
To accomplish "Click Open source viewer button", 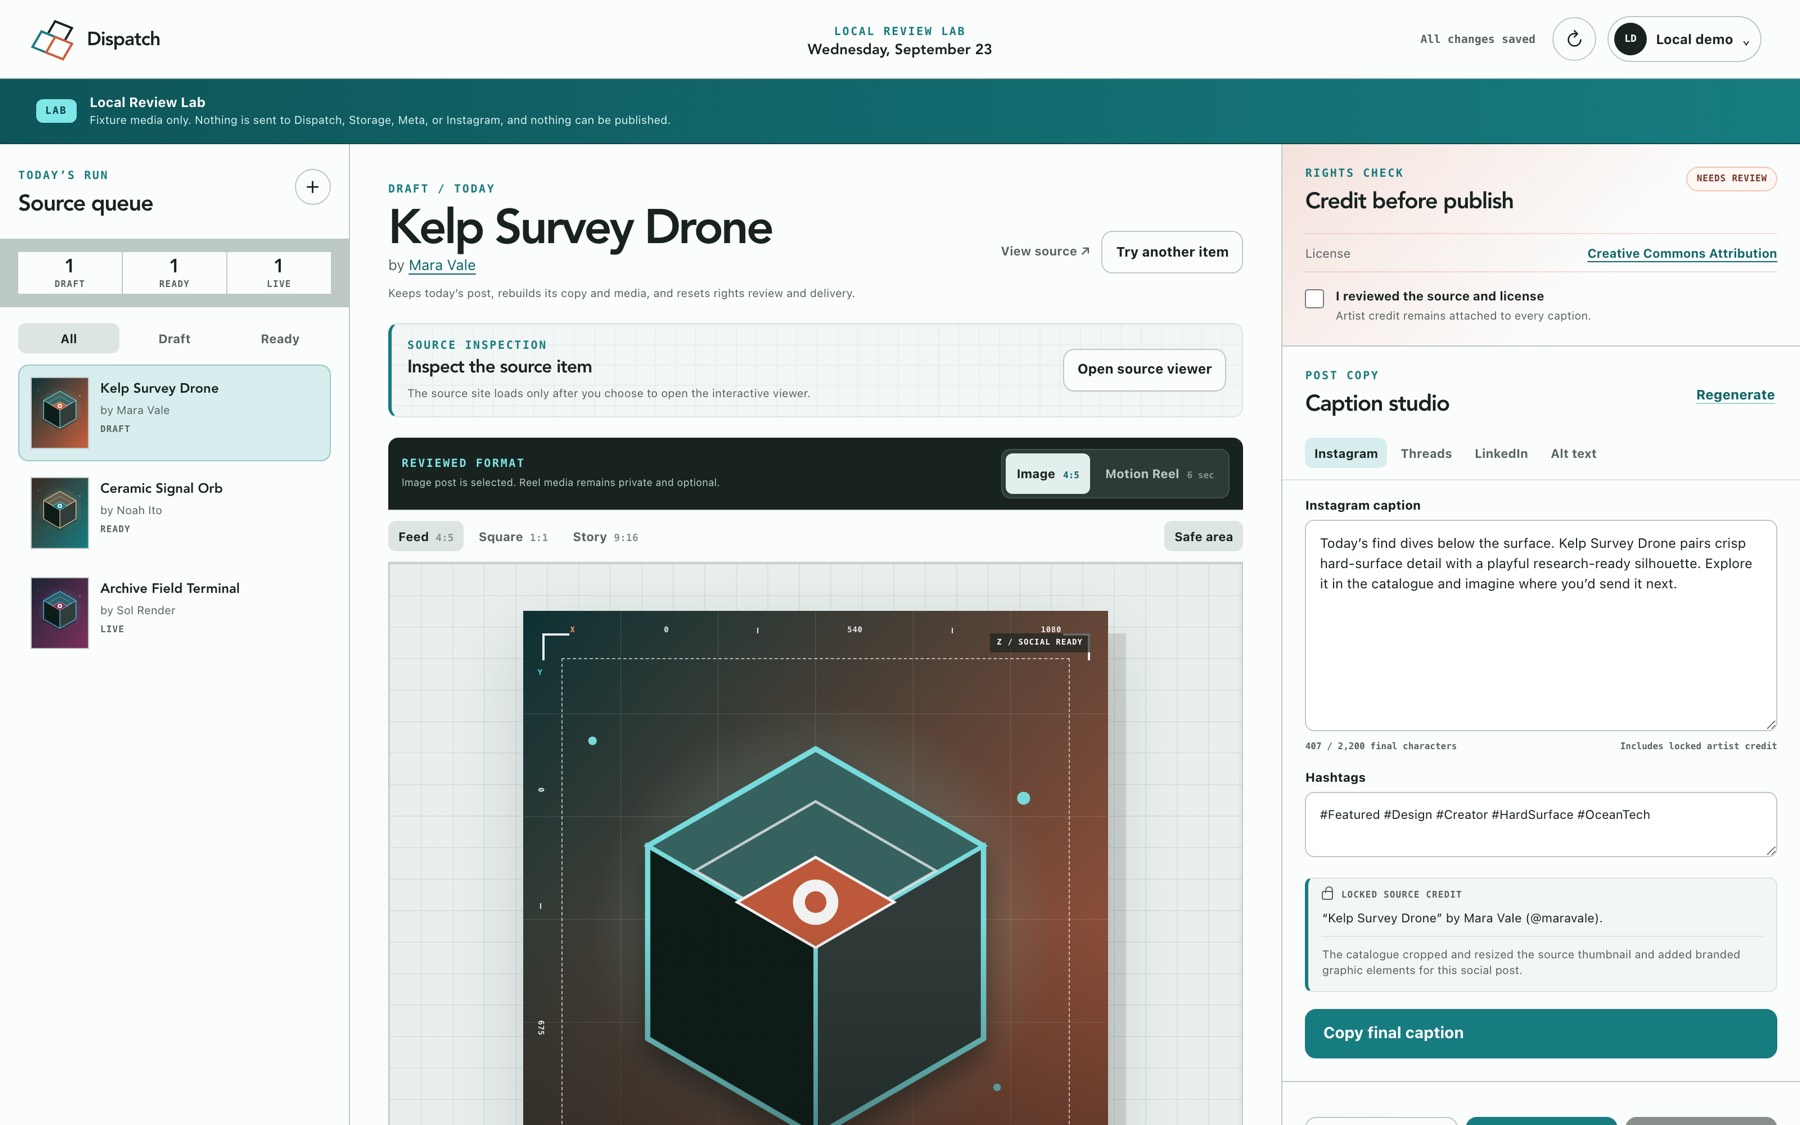I will click(1144, 369).
